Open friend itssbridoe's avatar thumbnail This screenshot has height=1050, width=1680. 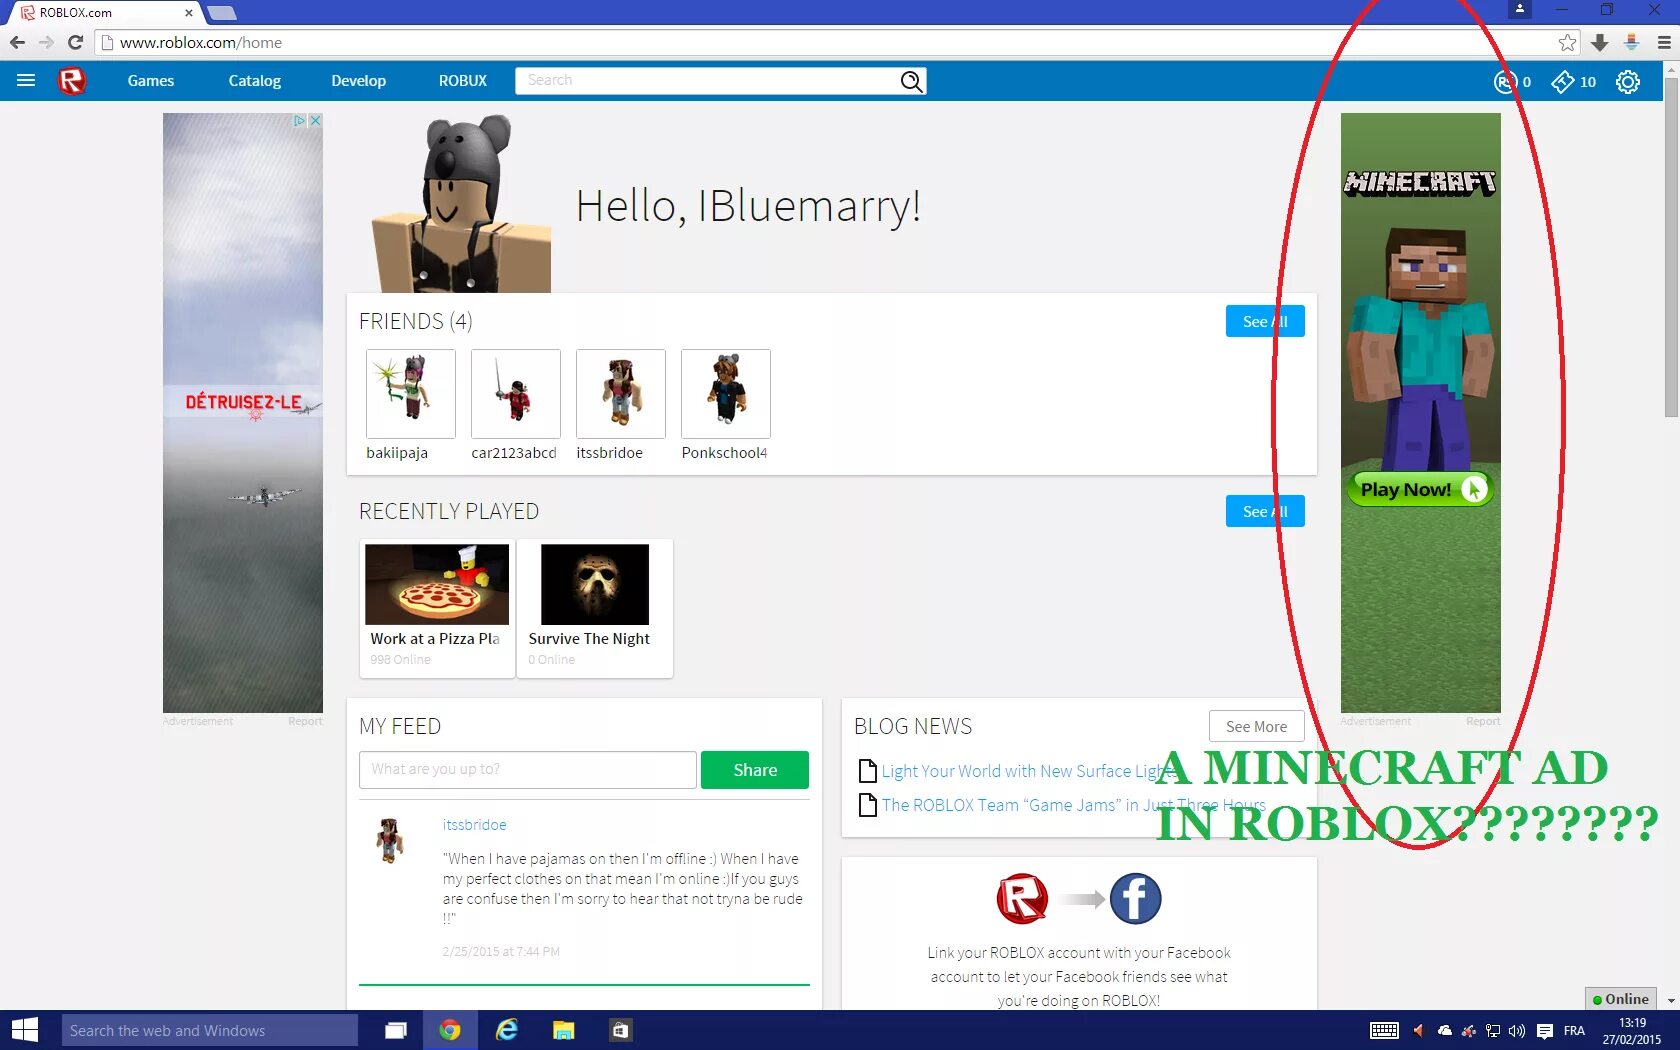coord(621,393)
